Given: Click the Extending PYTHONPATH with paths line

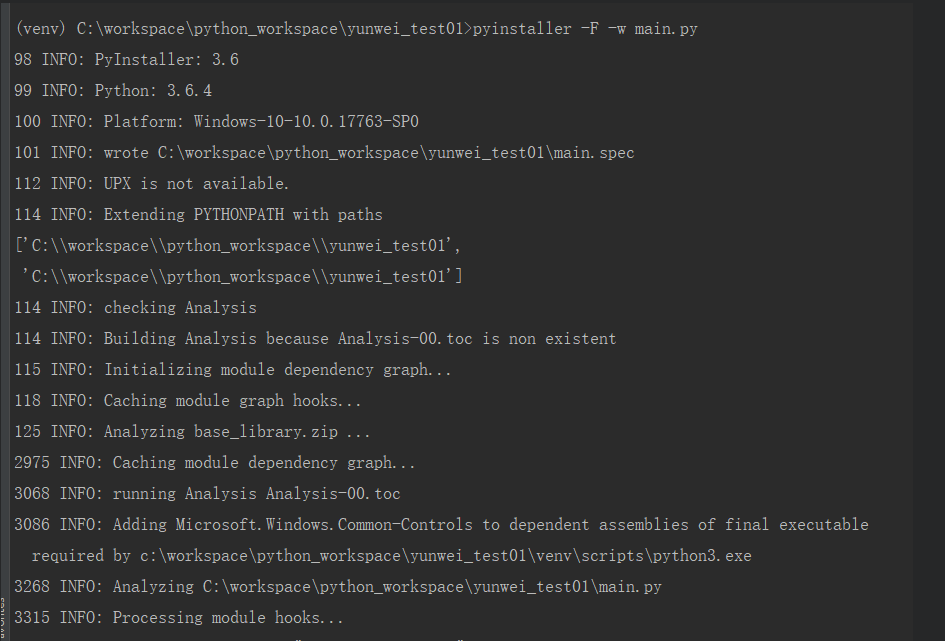Looking at the screenshot, I should point(198,215).
